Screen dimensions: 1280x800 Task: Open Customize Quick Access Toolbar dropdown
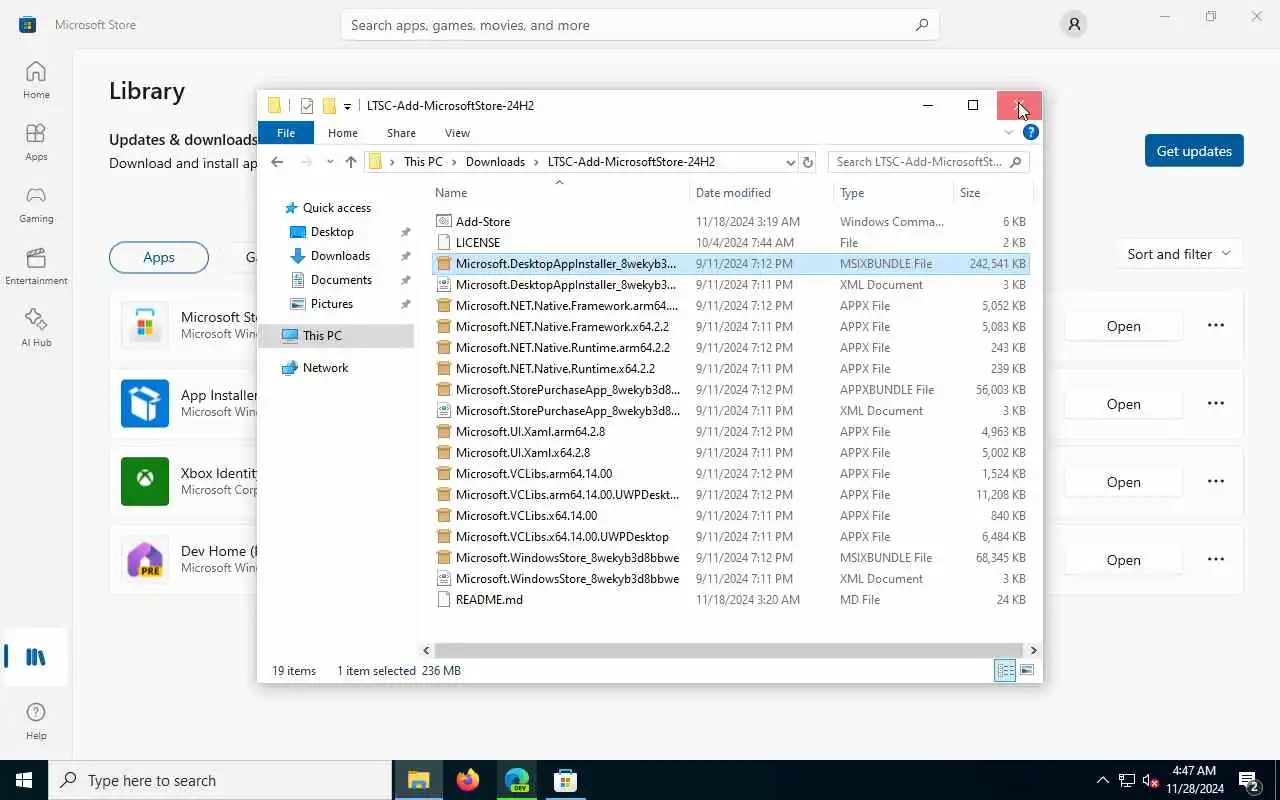click(347, 106)
